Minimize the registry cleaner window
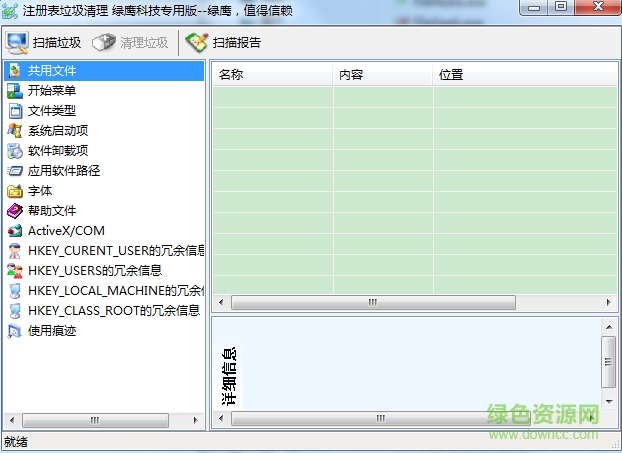Image resolution: width=622 pixels, height=453 pixels. tap(534, 7)
